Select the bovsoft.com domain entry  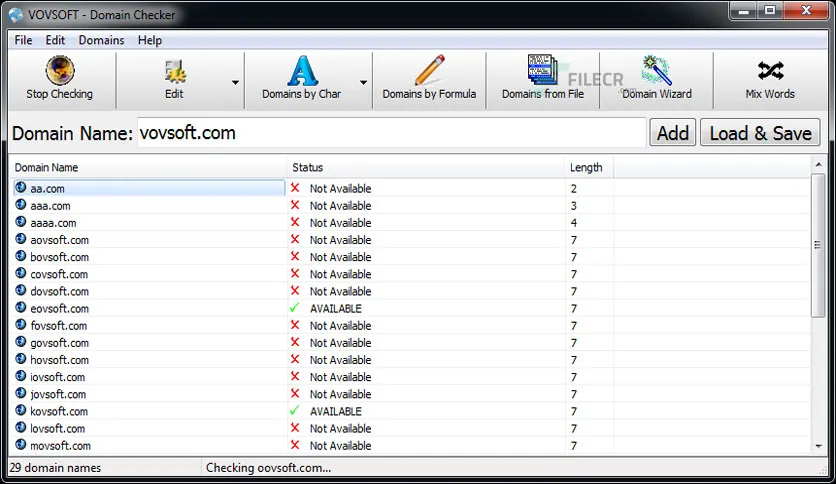tap(59, 257)
